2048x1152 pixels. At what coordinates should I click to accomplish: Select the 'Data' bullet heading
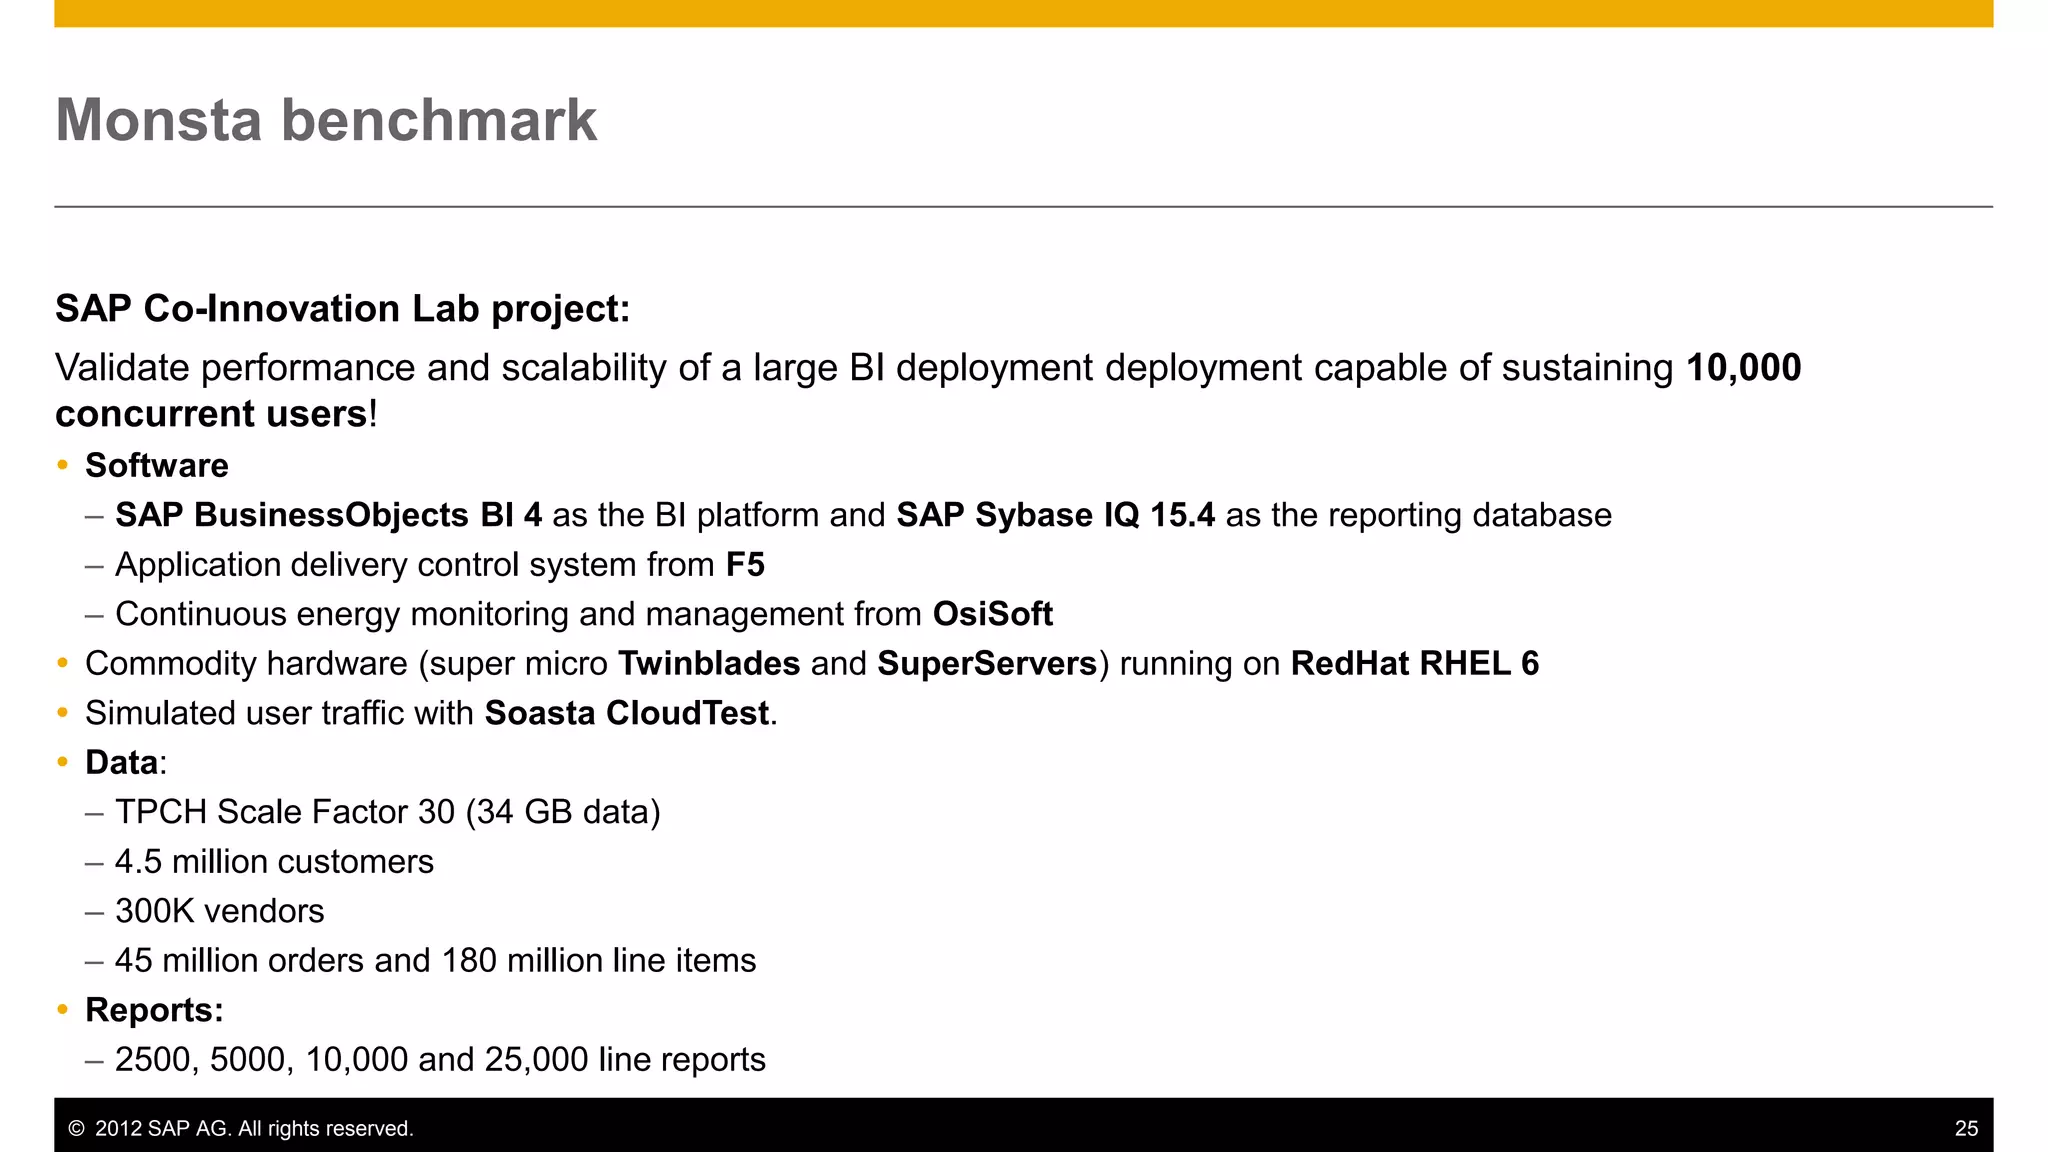coord(121,763)
